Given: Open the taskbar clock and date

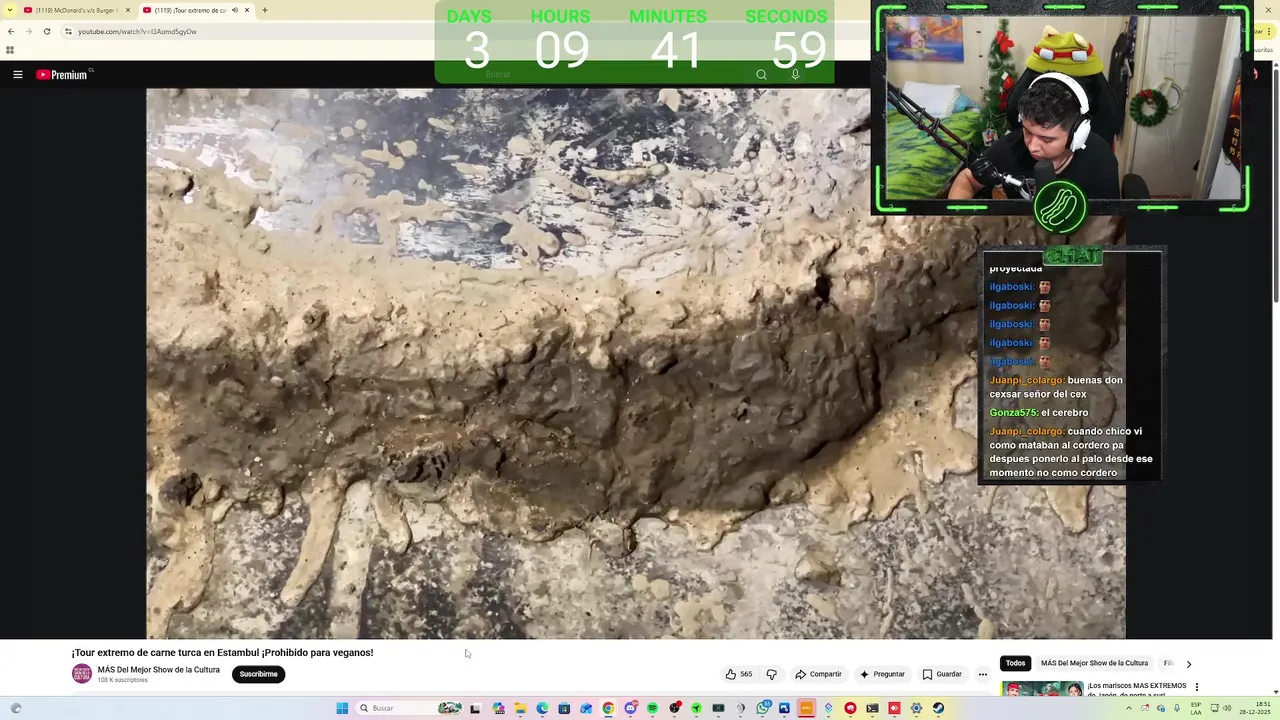Looking at the screenshot, I should pyautogui.click(x=1253, y=708).
